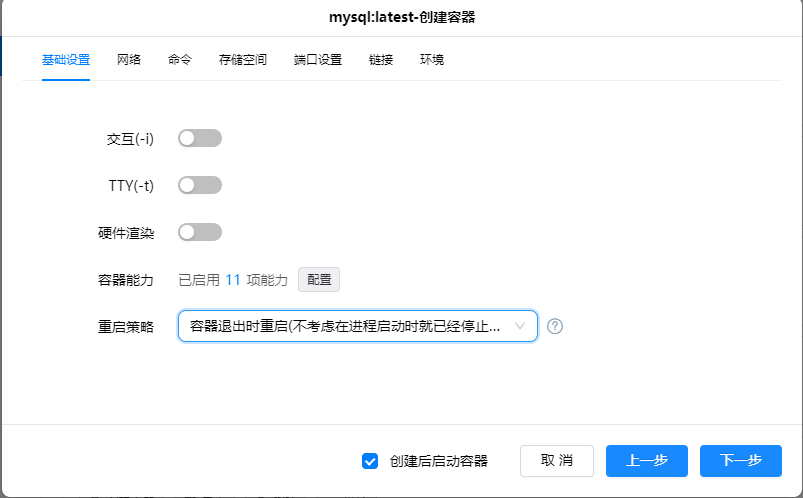Click the 容器能力 label
The image size is (803, 498).
pos(126,280)
